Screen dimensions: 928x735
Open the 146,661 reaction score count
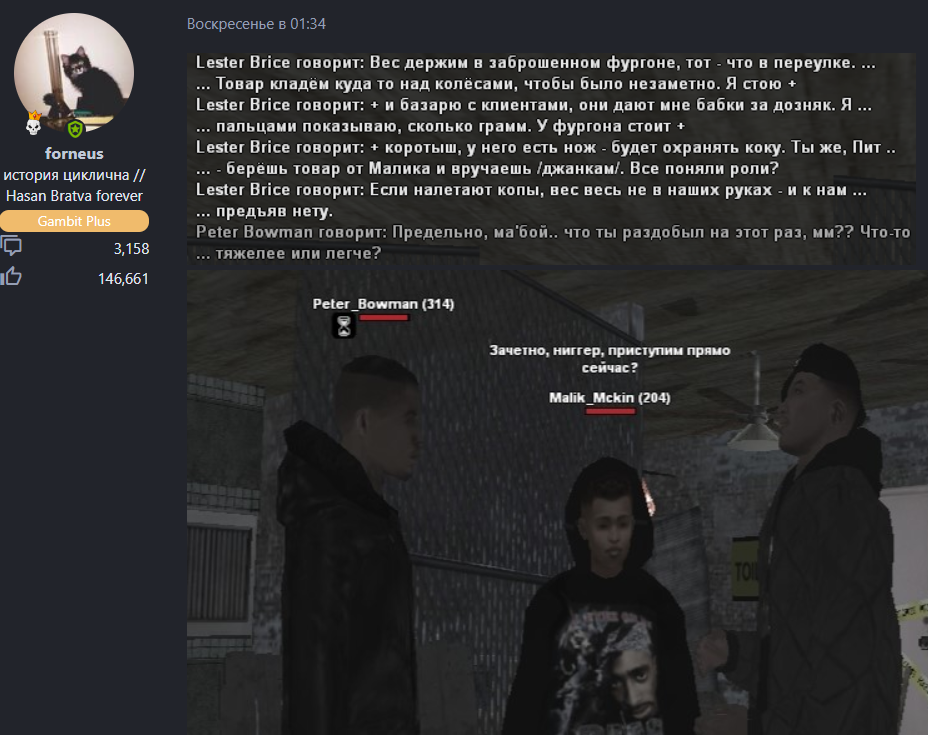pyautogui.click(x=123, y=279)
